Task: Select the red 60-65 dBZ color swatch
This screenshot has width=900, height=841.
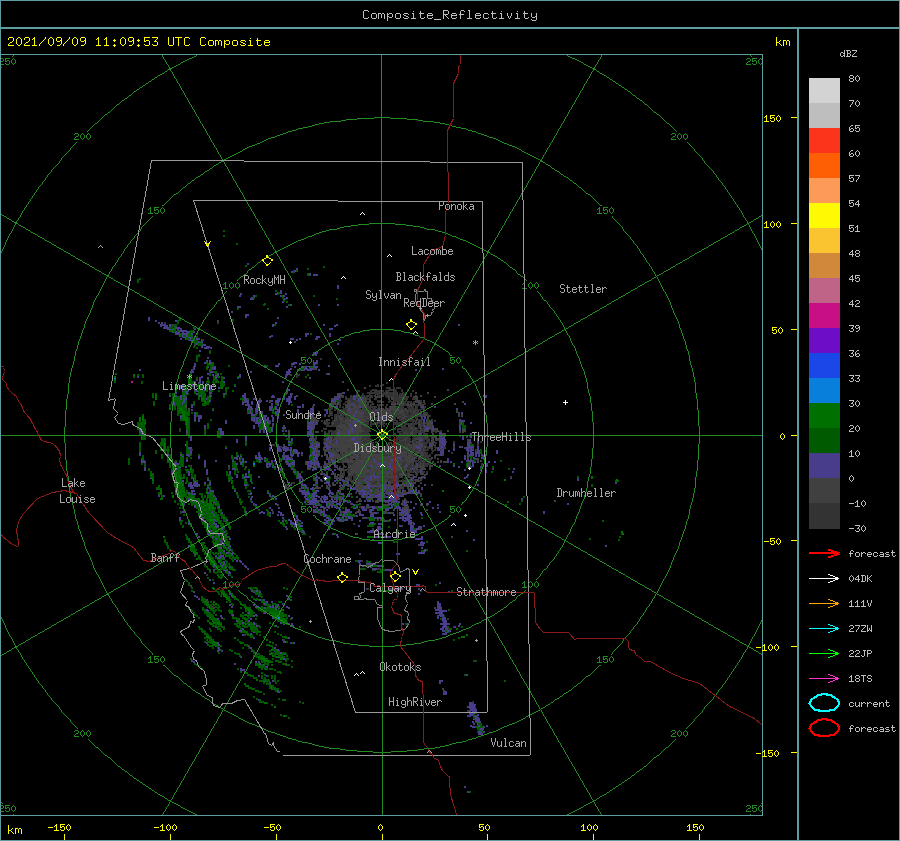Action: tap(824, 141)
